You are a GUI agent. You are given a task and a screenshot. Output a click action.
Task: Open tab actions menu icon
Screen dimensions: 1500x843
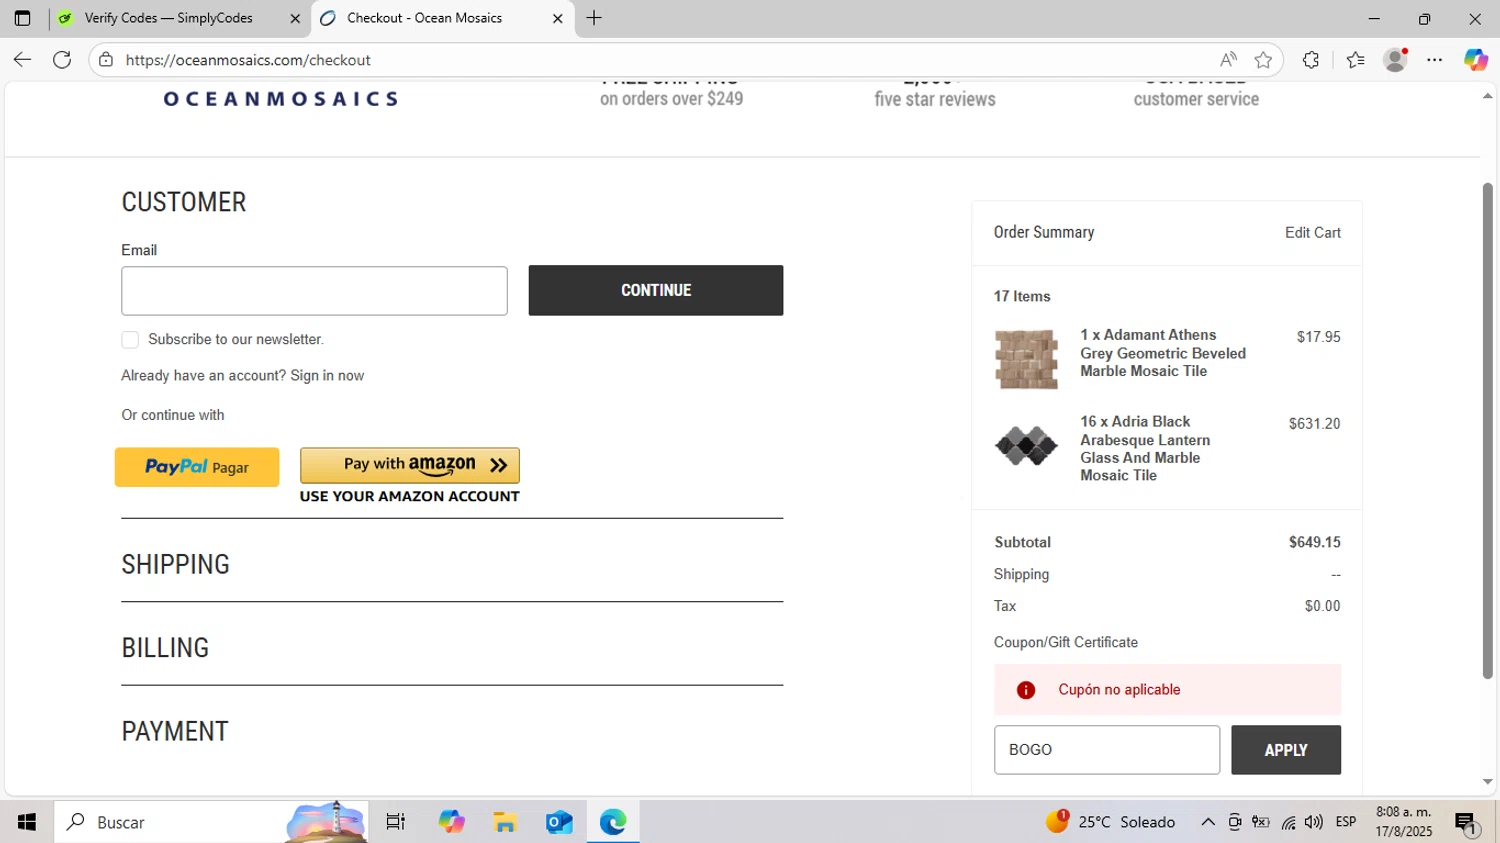pos(22,18)
